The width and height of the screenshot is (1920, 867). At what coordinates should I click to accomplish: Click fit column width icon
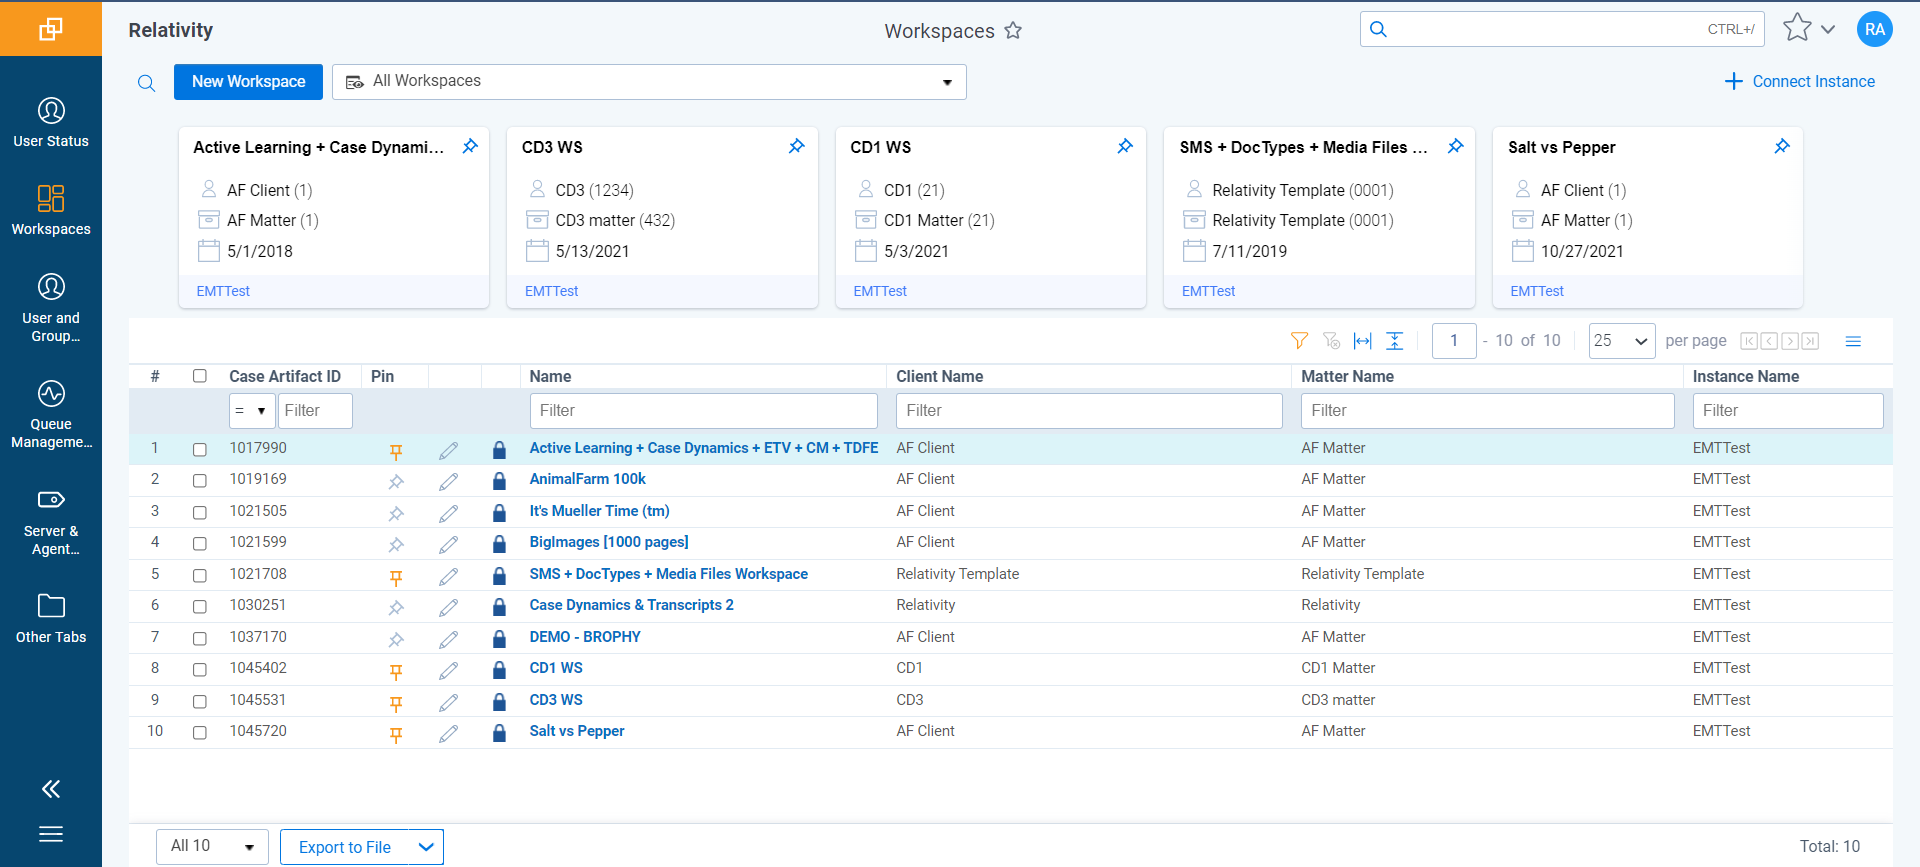coord(1362,341)
